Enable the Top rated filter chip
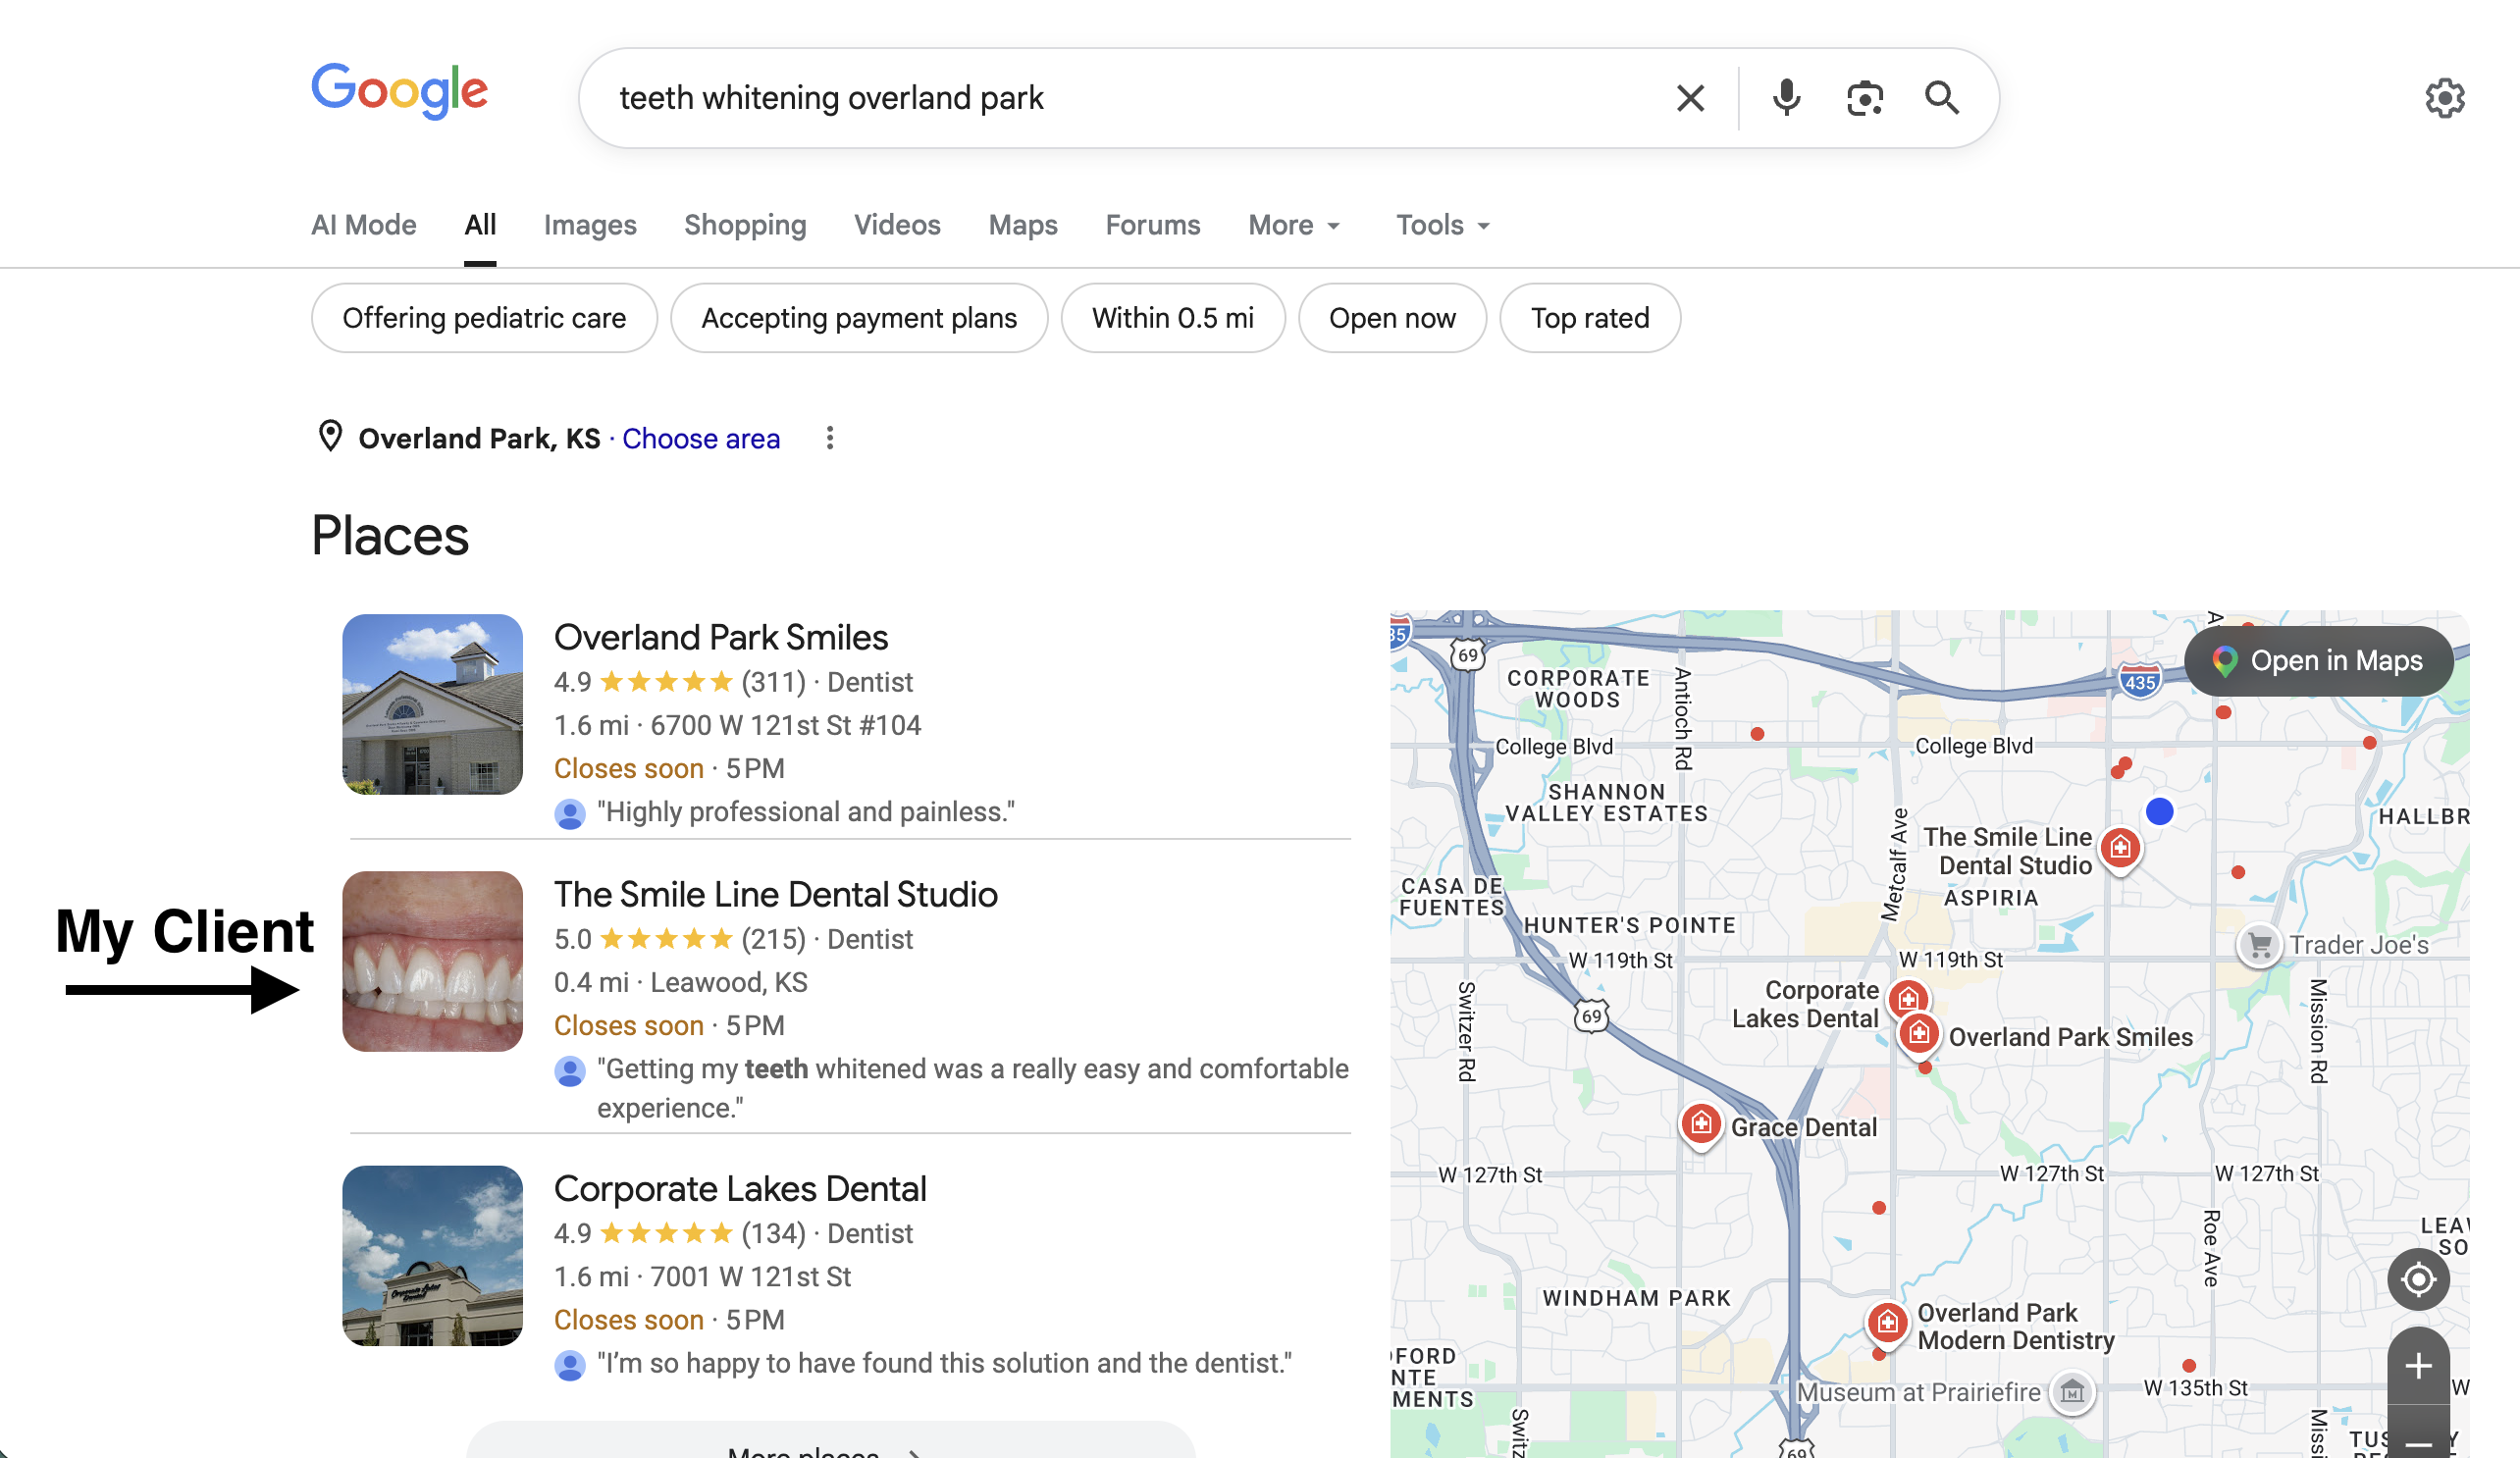Screen dimensions: 2520x1458 (x=1589, y=318)
